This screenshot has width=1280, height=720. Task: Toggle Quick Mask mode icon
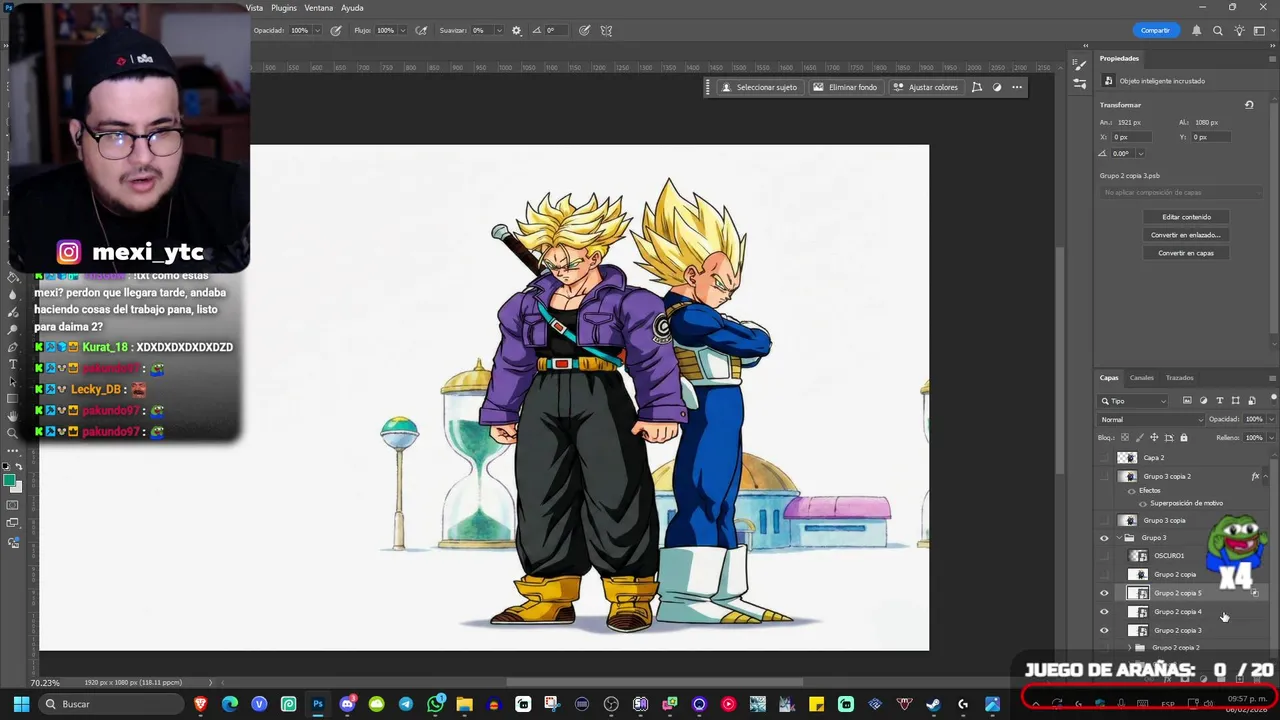pyautogui.click(x=12, y=506)
